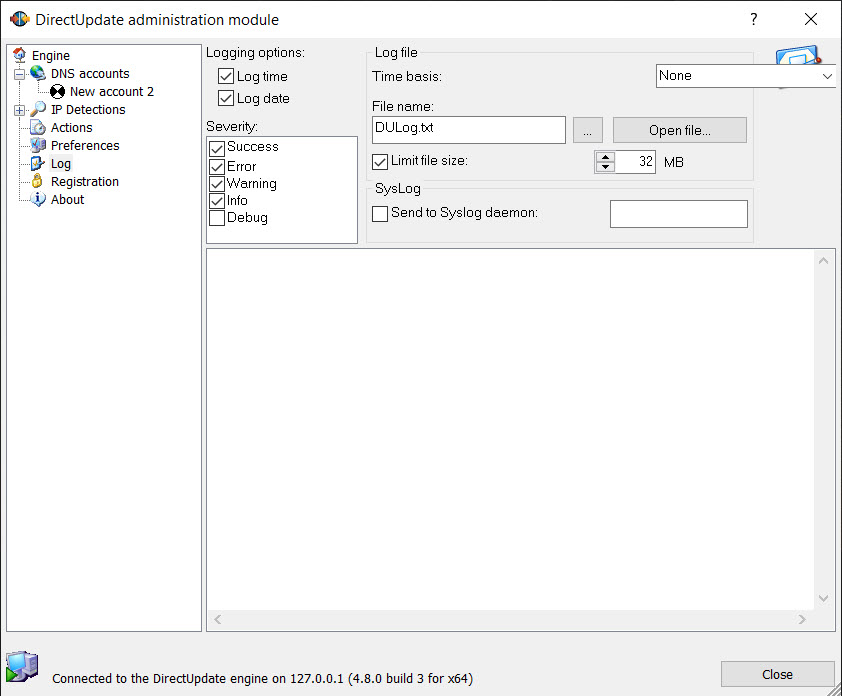Viewport: 842px width, 696px height.
Task: Click the Preferences icon in the tree
Action: pyautogui.click(x=38, y=145)
